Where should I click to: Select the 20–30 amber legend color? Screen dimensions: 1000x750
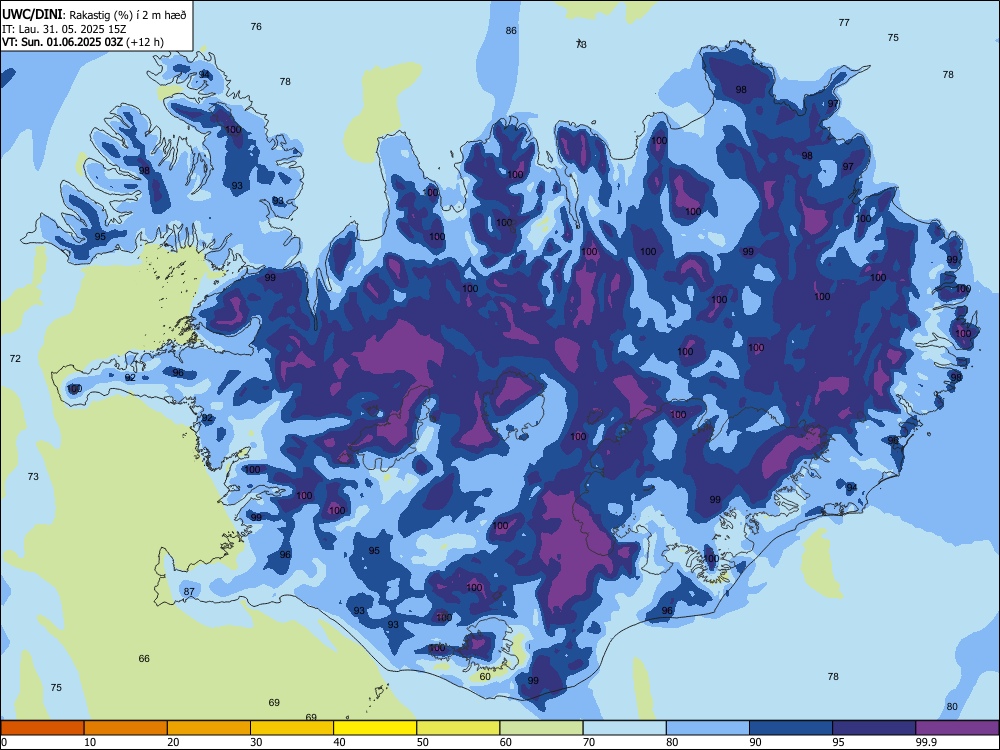pos(209,728)
